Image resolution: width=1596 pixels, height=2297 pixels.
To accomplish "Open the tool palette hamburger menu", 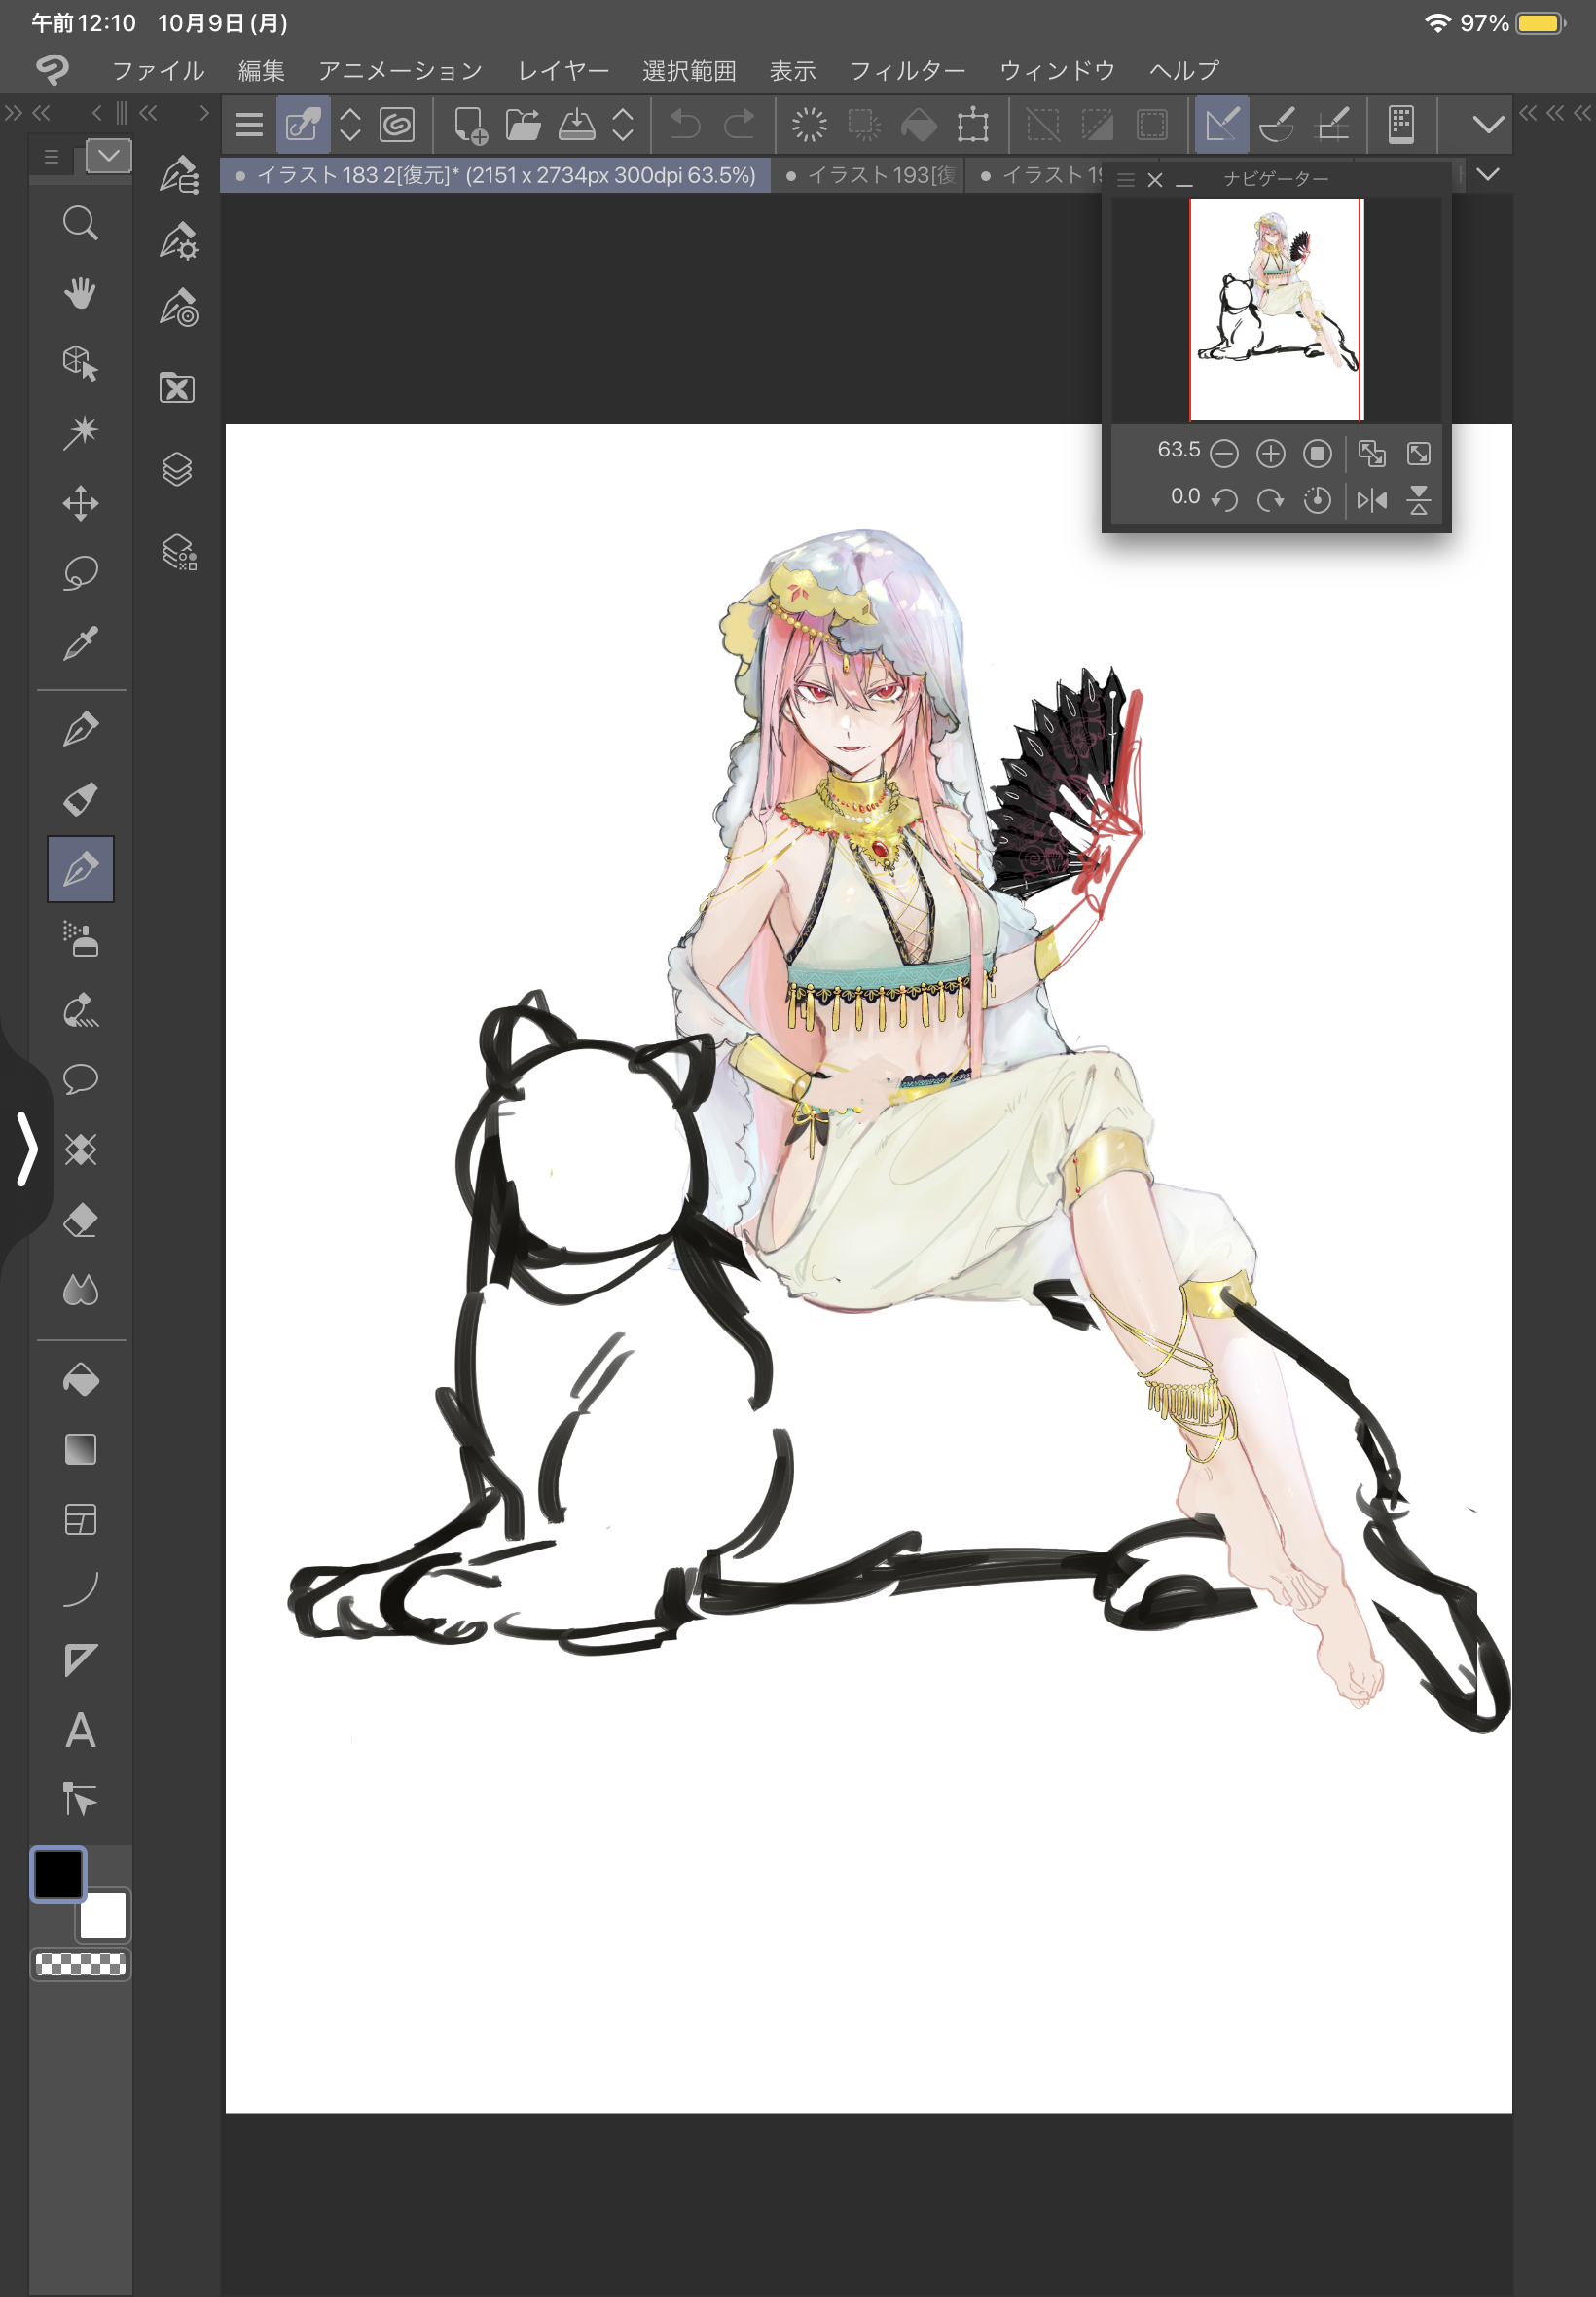I will click(x=52, y=156).
